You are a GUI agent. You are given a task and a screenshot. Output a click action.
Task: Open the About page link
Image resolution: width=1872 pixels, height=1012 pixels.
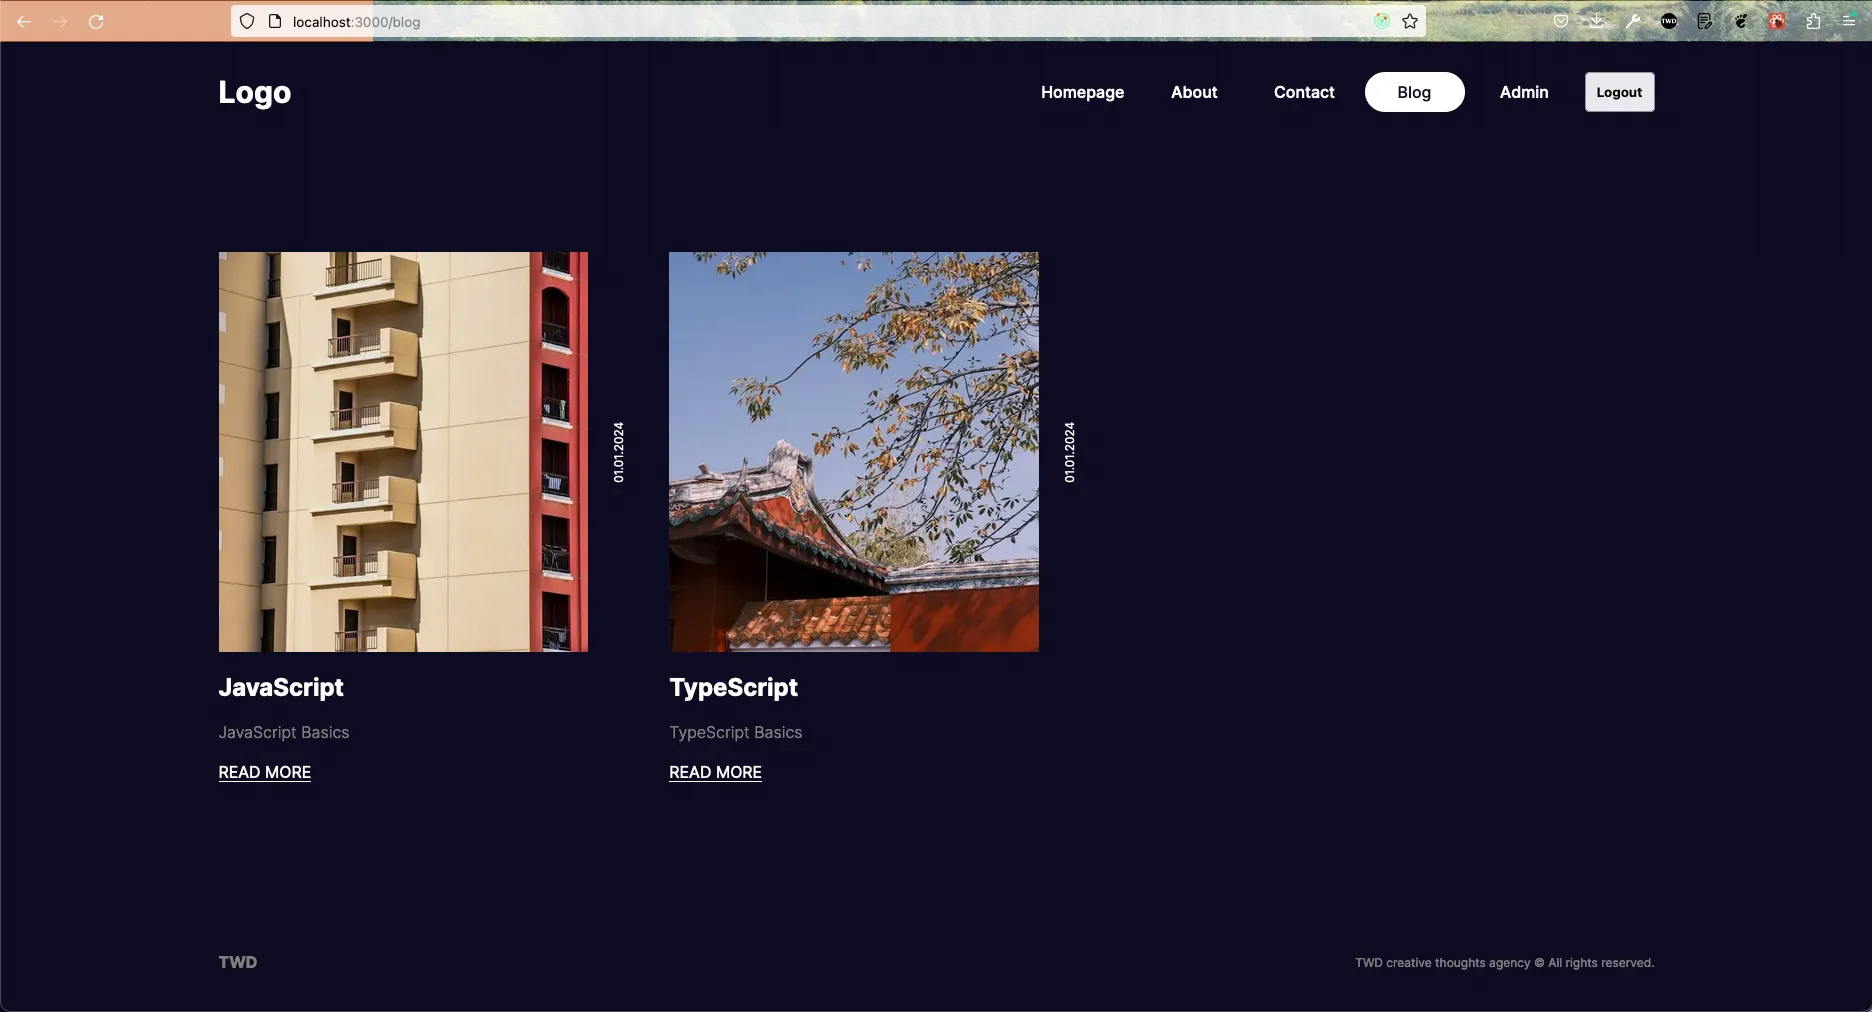(1194, 92)
